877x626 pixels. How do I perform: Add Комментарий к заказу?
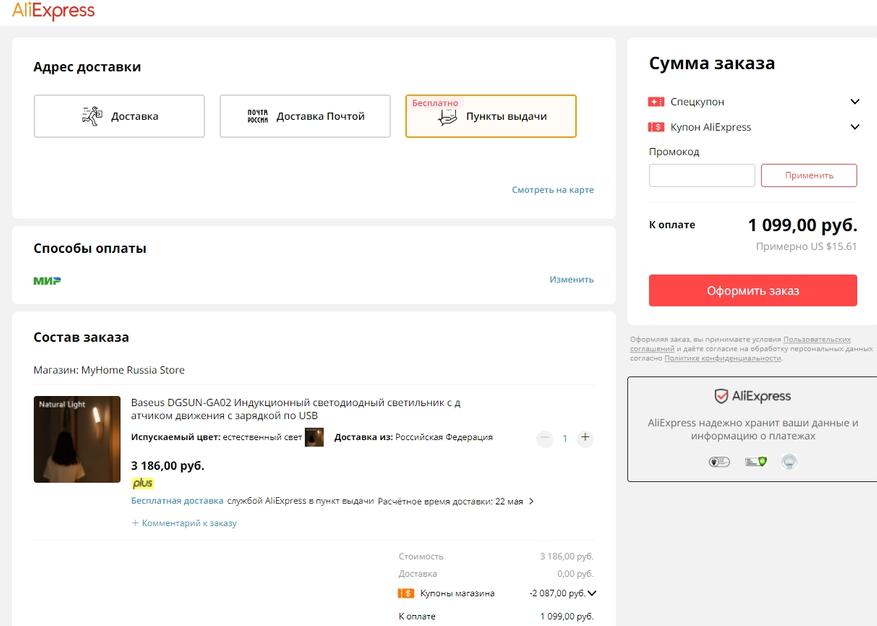185,523
